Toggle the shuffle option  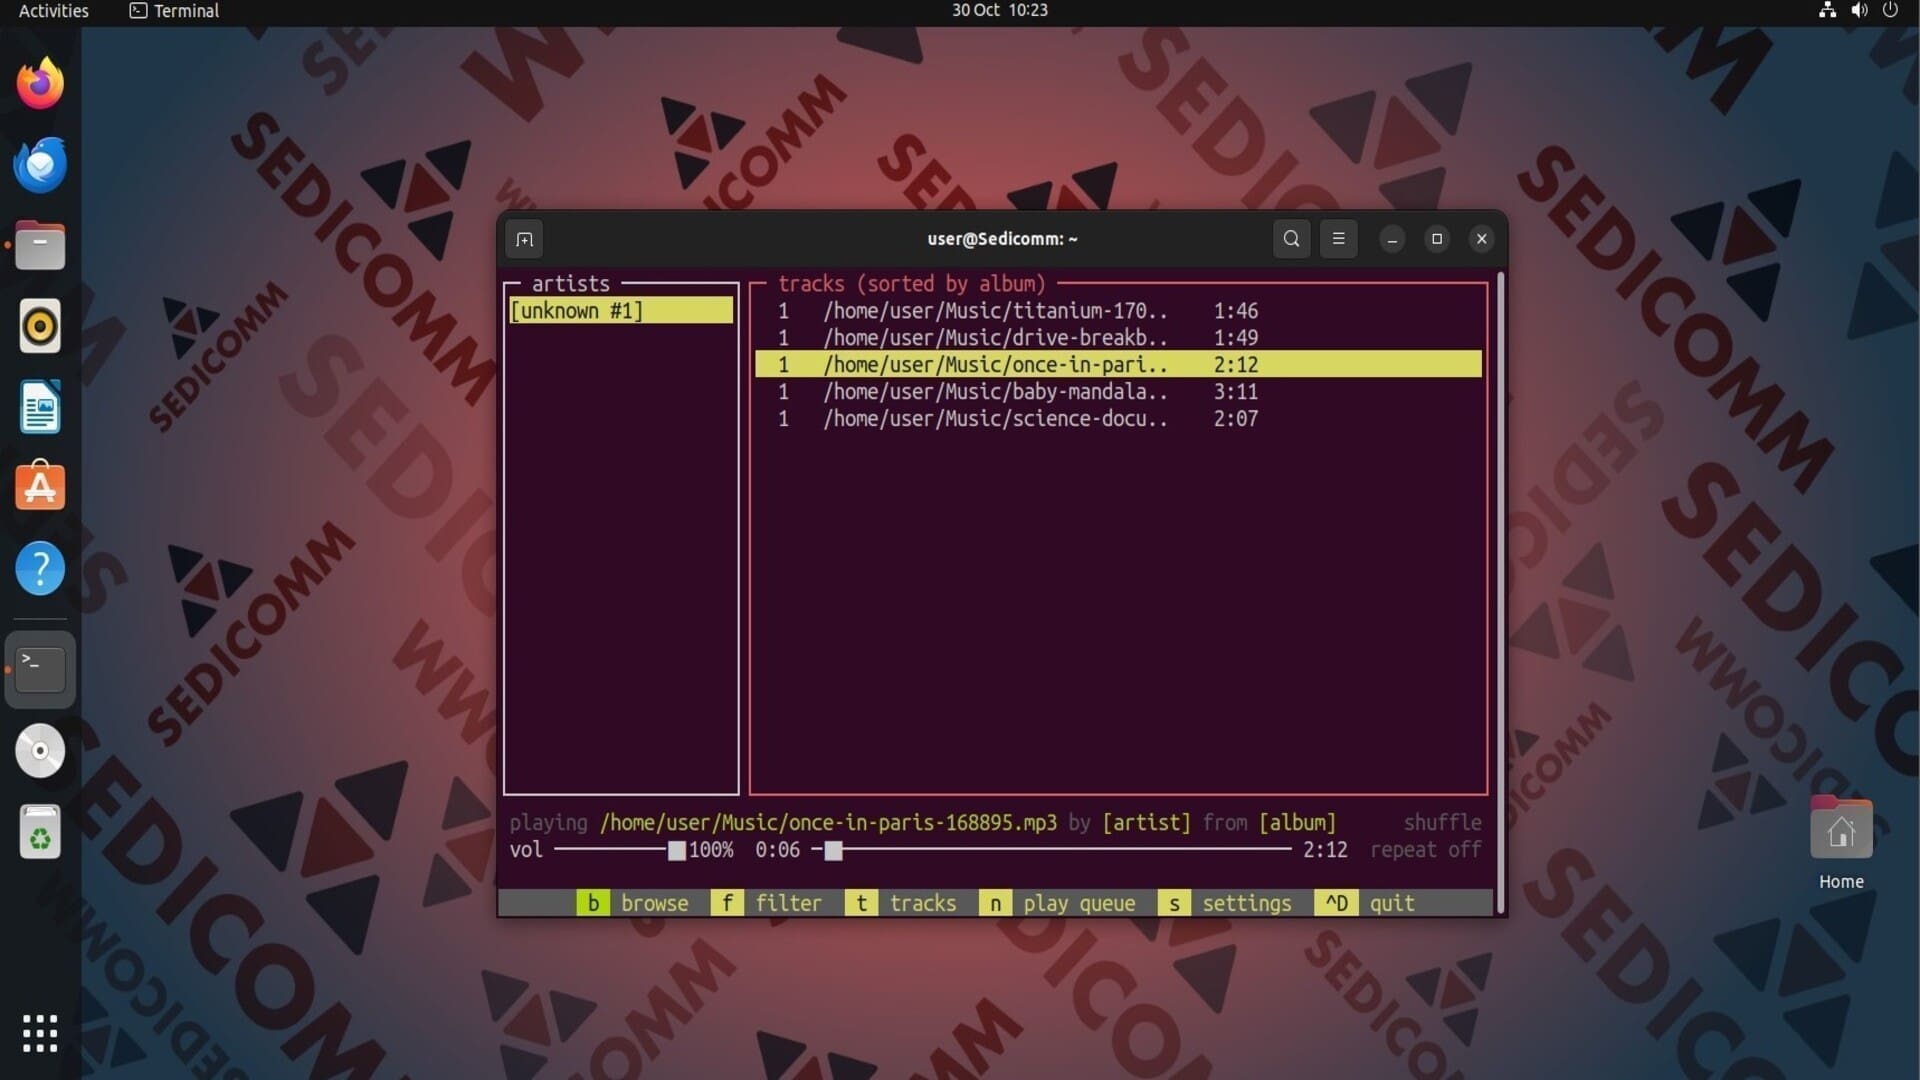(x=1442, y=822)
